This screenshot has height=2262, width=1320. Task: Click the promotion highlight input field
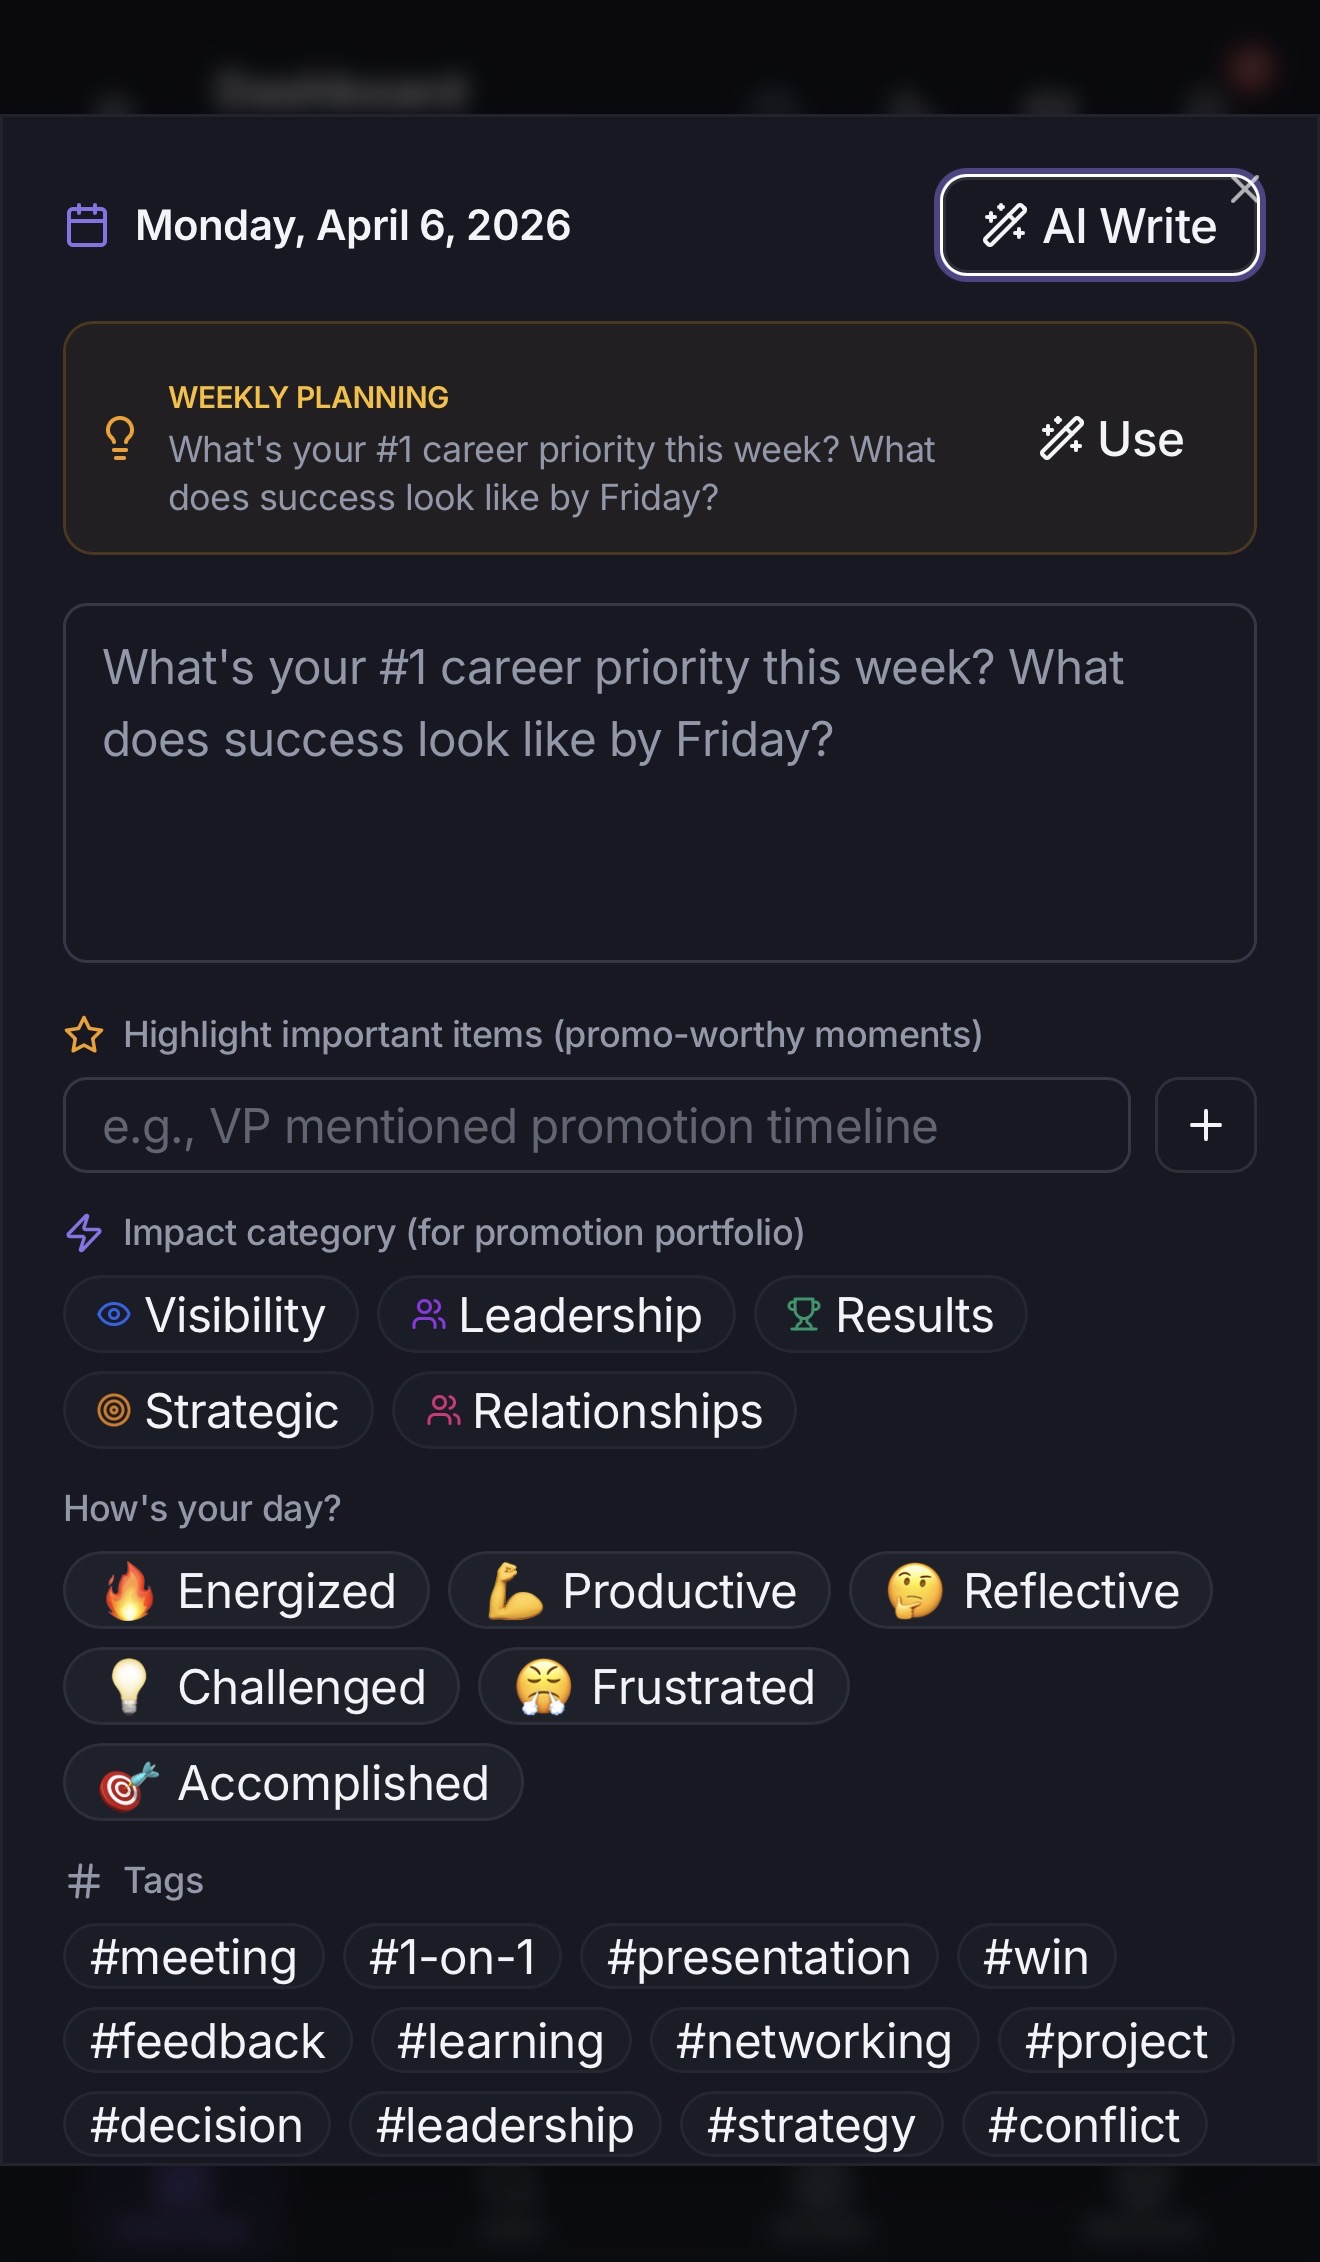(596, 1125)
